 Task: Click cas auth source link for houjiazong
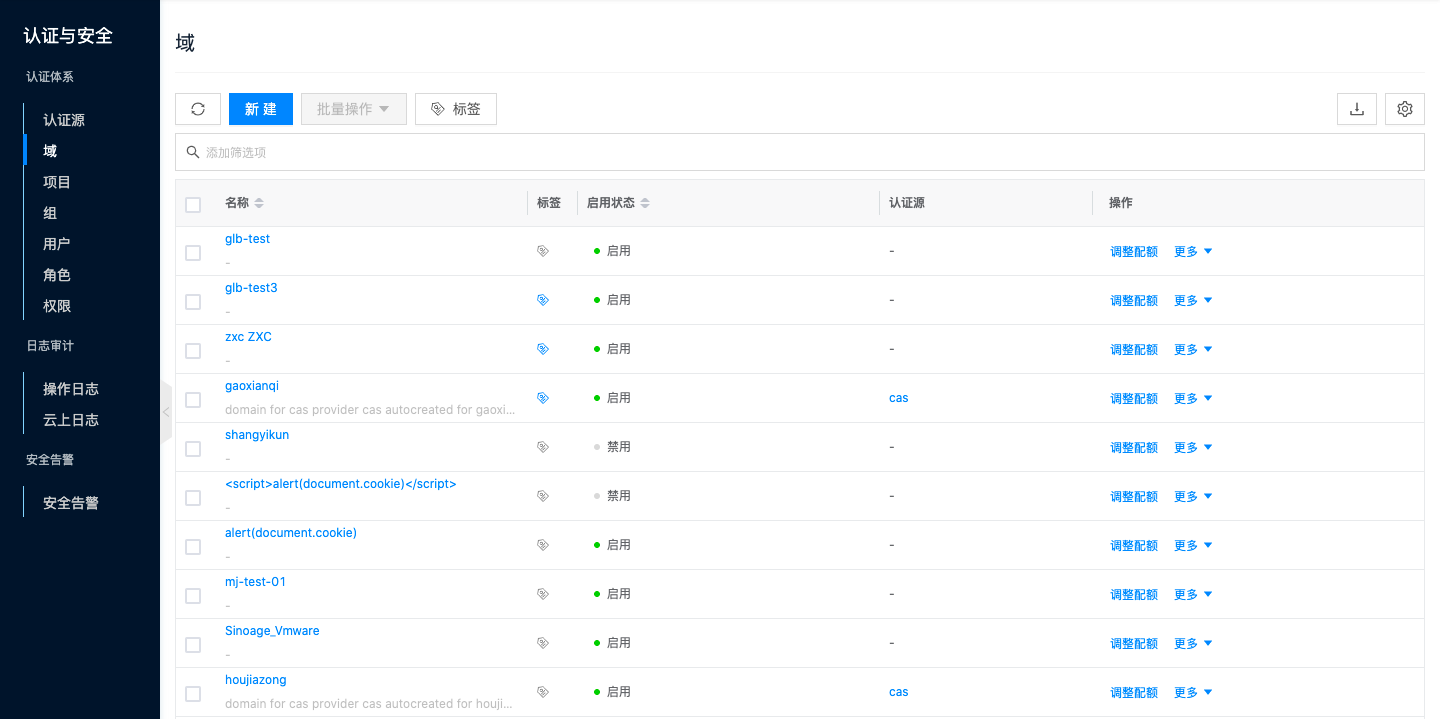pos(899,692)
